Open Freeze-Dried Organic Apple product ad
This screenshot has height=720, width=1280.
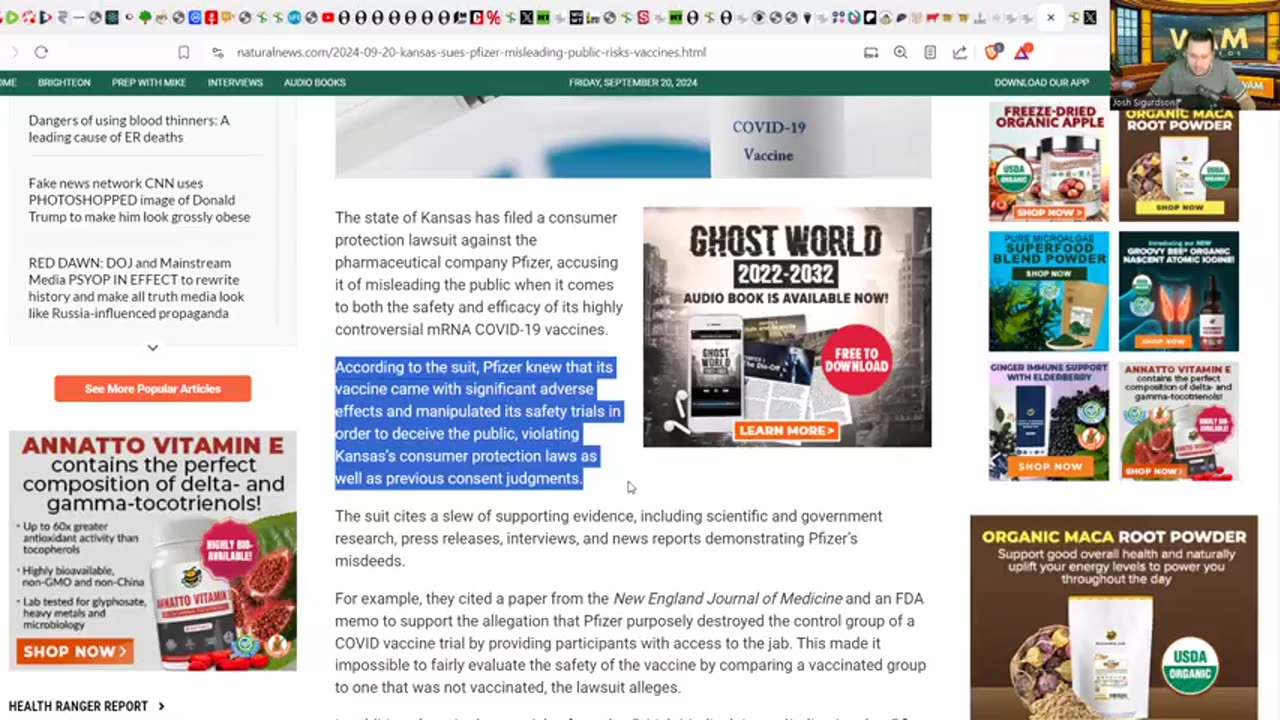[x=1049, y=161]
